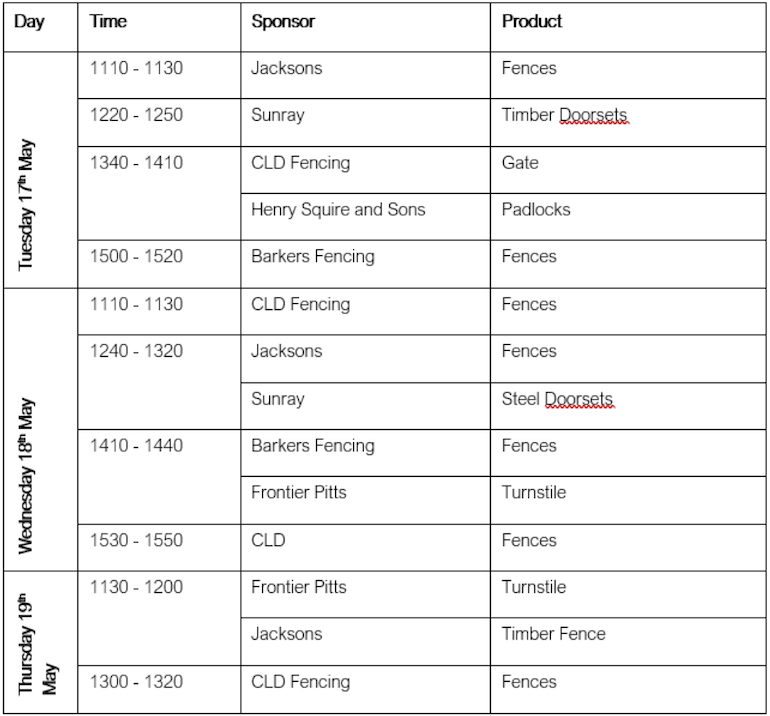Click the Time column header cell
Screen dimensions: 770x716
[x=159, y=27]
